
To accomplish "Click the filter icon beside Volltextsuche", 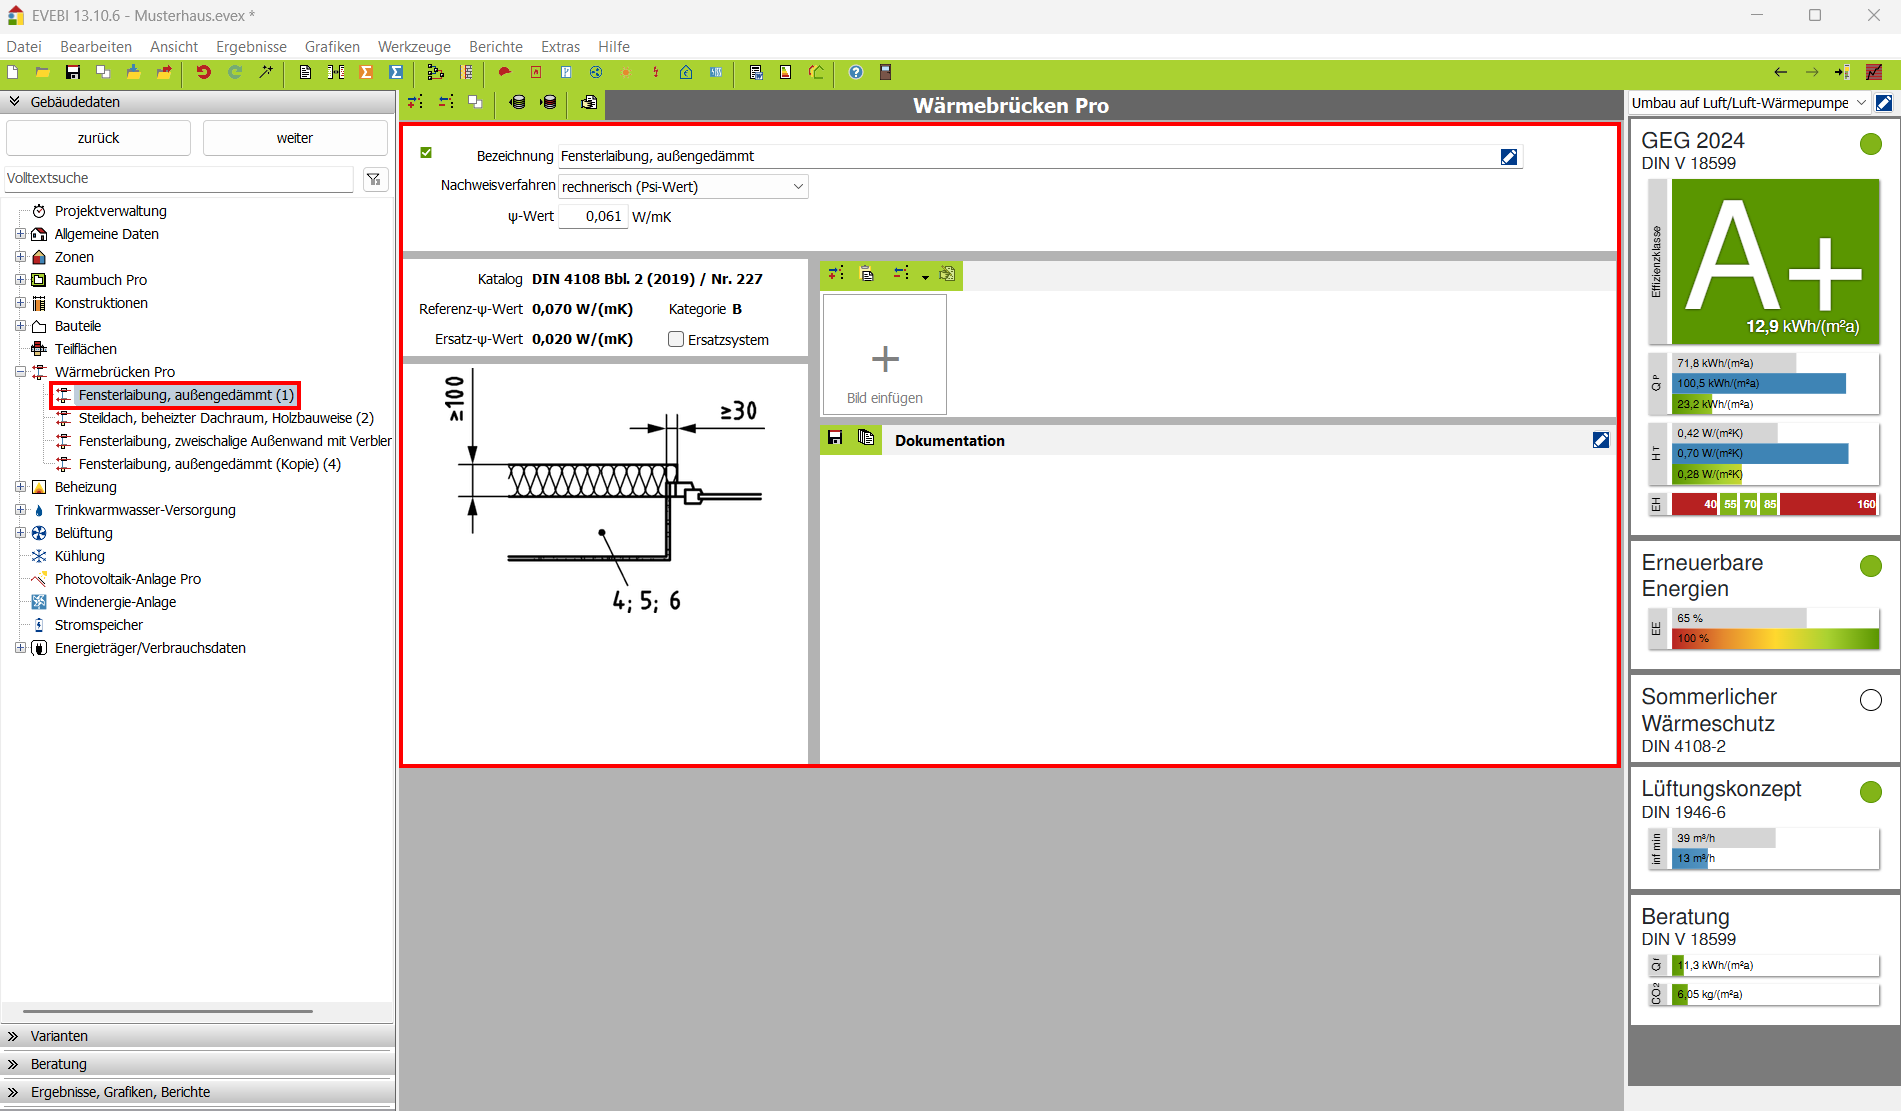I will click(x=374, y=179).
